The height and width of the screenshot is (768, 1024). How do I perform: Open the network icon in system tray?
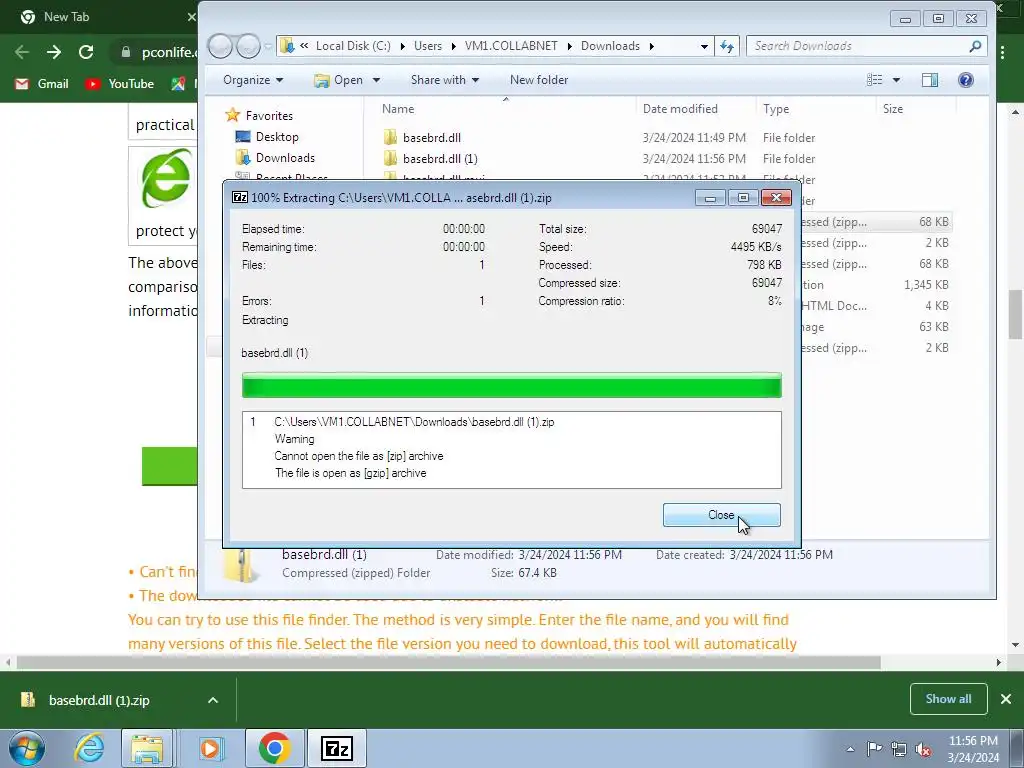[x=899, y=749]
